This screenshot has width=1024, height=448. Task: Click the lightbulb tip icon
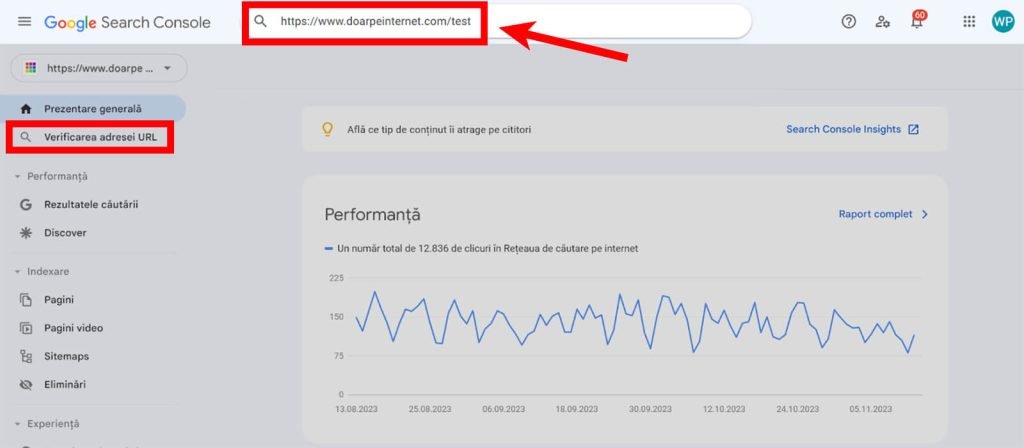pos(328,129)
